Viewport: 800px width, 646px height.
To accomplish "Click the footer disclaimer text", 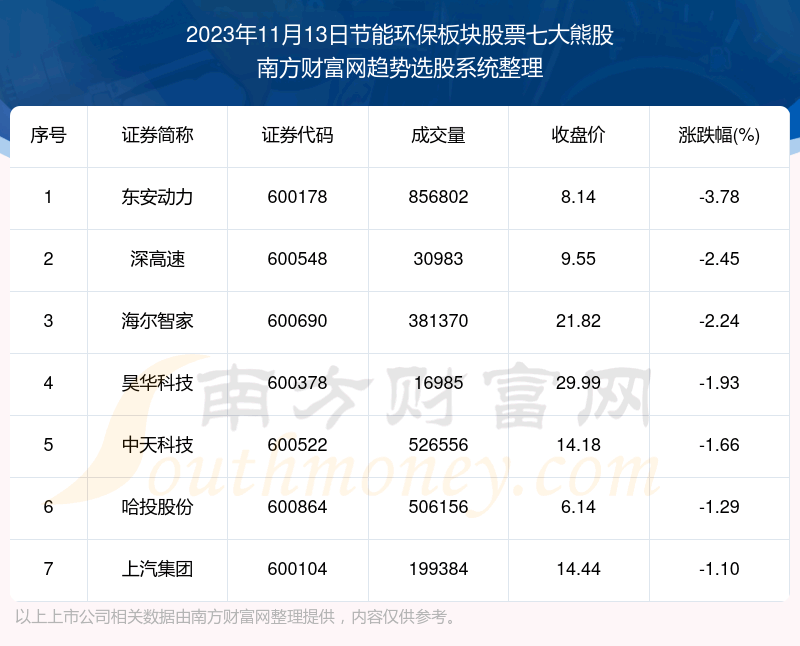I will click(x=235, y=617).
